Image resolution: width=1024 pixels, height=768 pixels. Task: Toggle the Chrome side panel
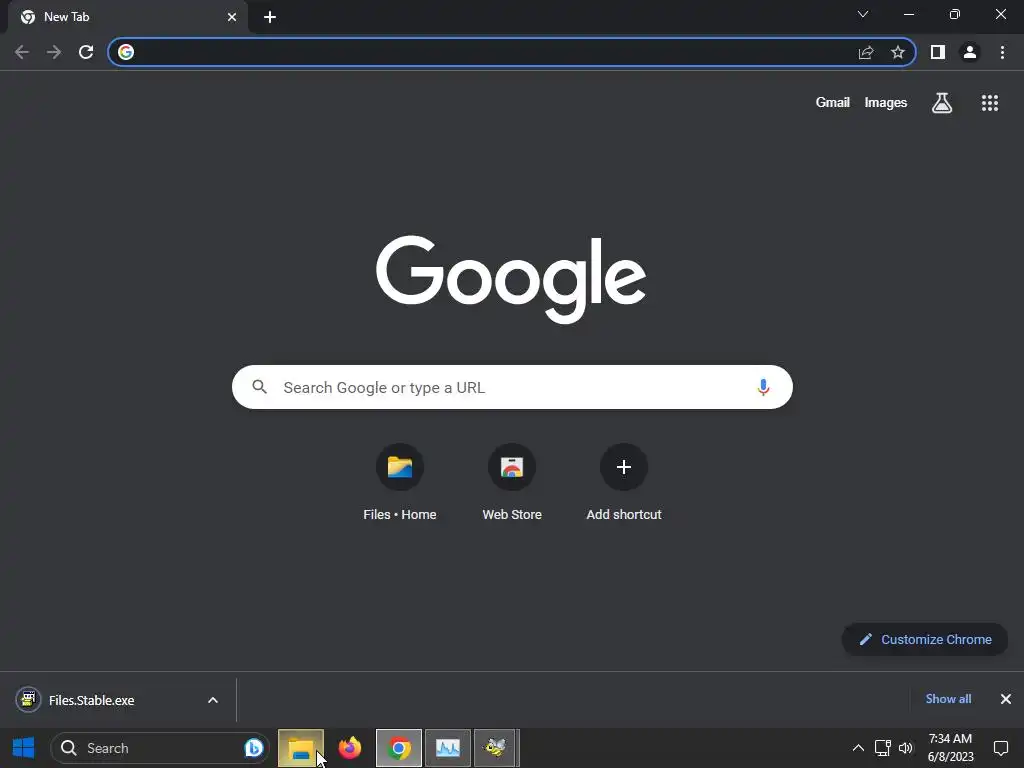point(938,52)
